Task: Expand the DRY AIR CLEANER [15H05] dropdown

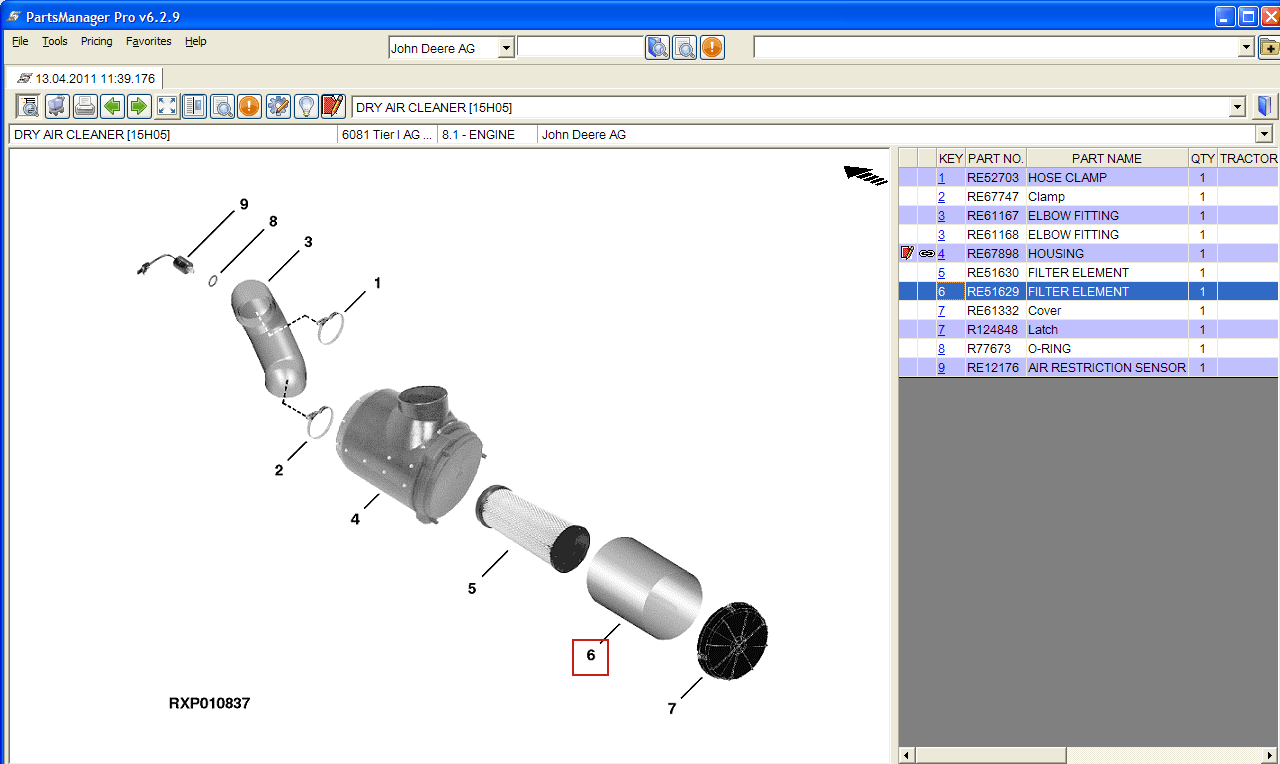Action: [x=1237, y=107]
